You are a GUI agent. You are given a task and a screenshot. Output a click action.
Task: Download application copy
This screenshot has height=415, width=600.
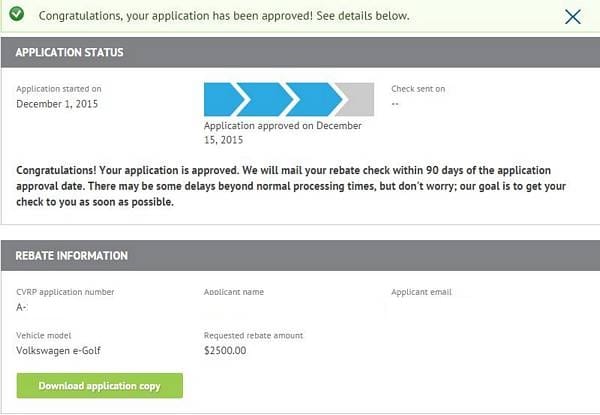[x=100, y=385]
